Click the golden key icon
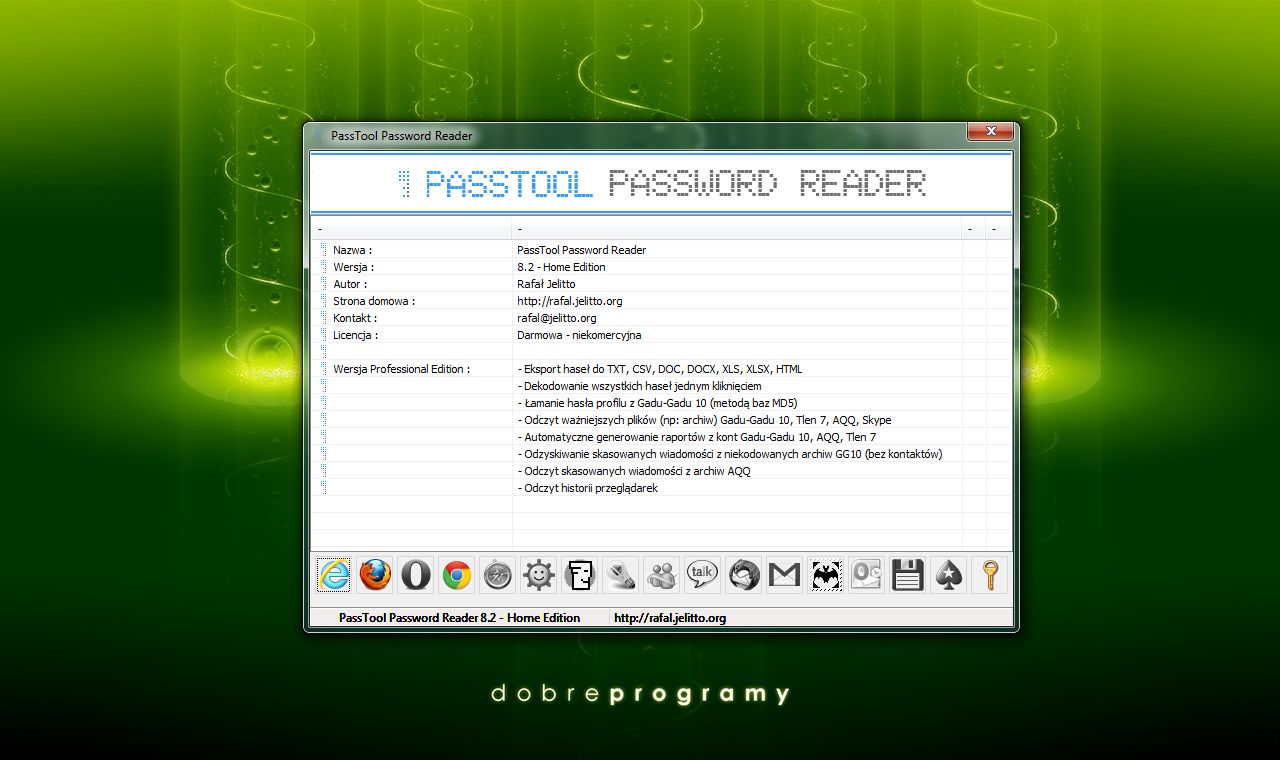 pyautogui.click(x=990, y=575)
